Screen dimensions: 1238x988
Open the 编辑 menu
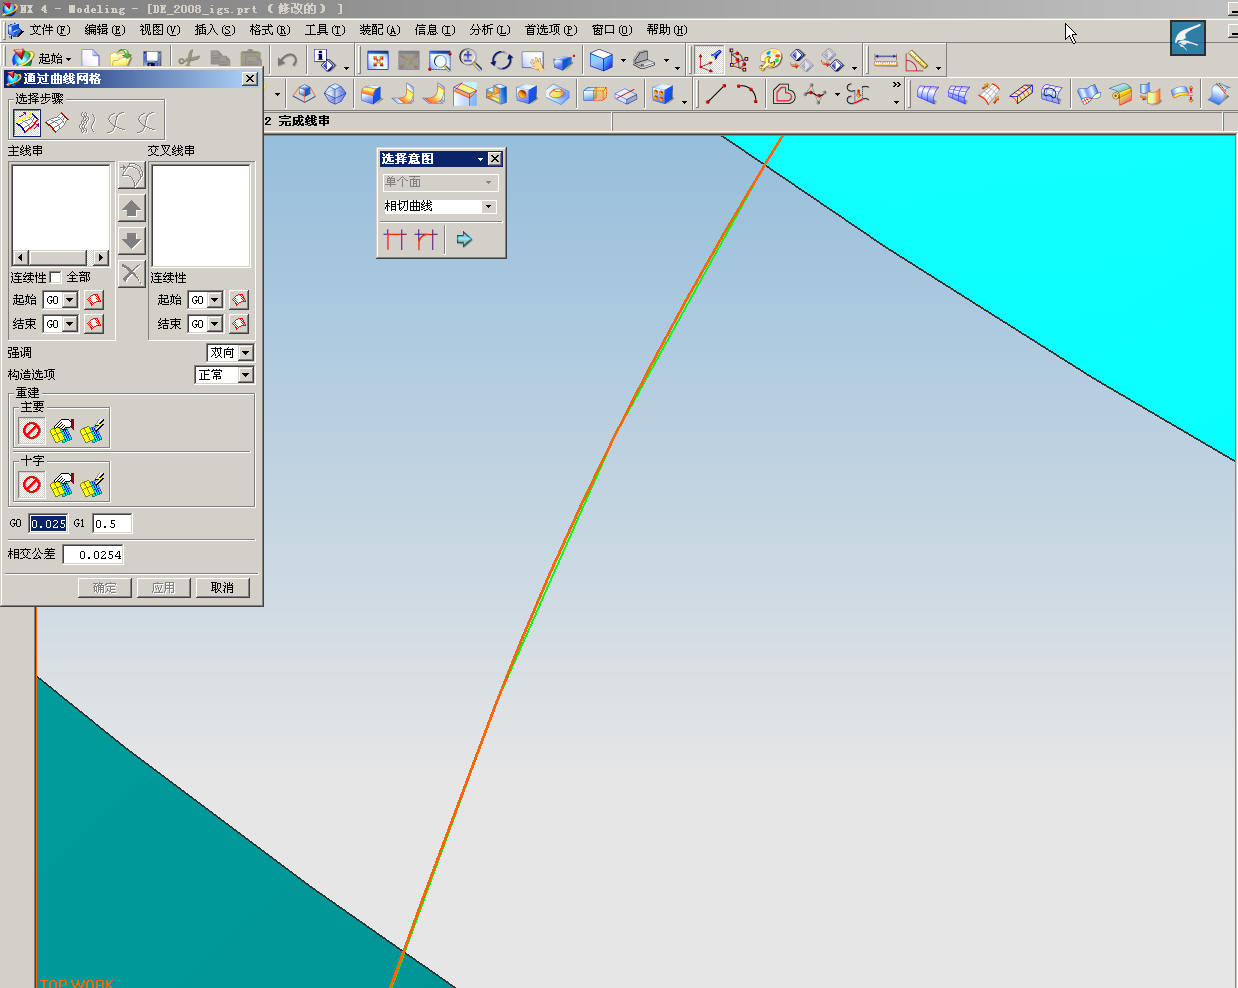(x=105, y=30)
